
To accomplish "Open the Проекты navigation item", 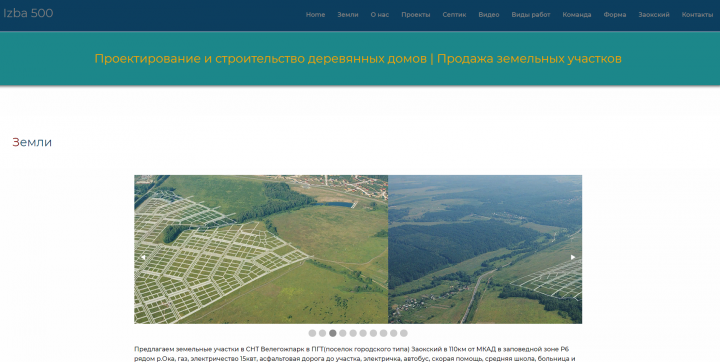I will click(416, 15).
